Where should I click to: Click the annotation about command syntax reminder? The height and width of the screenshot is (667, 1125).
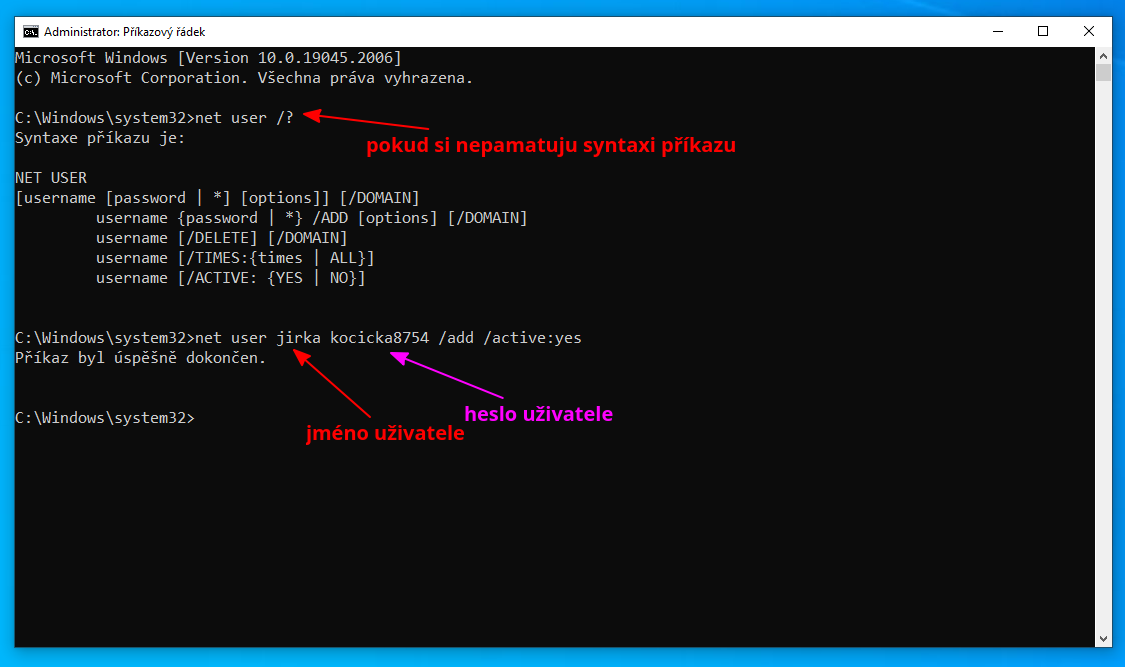552,145
